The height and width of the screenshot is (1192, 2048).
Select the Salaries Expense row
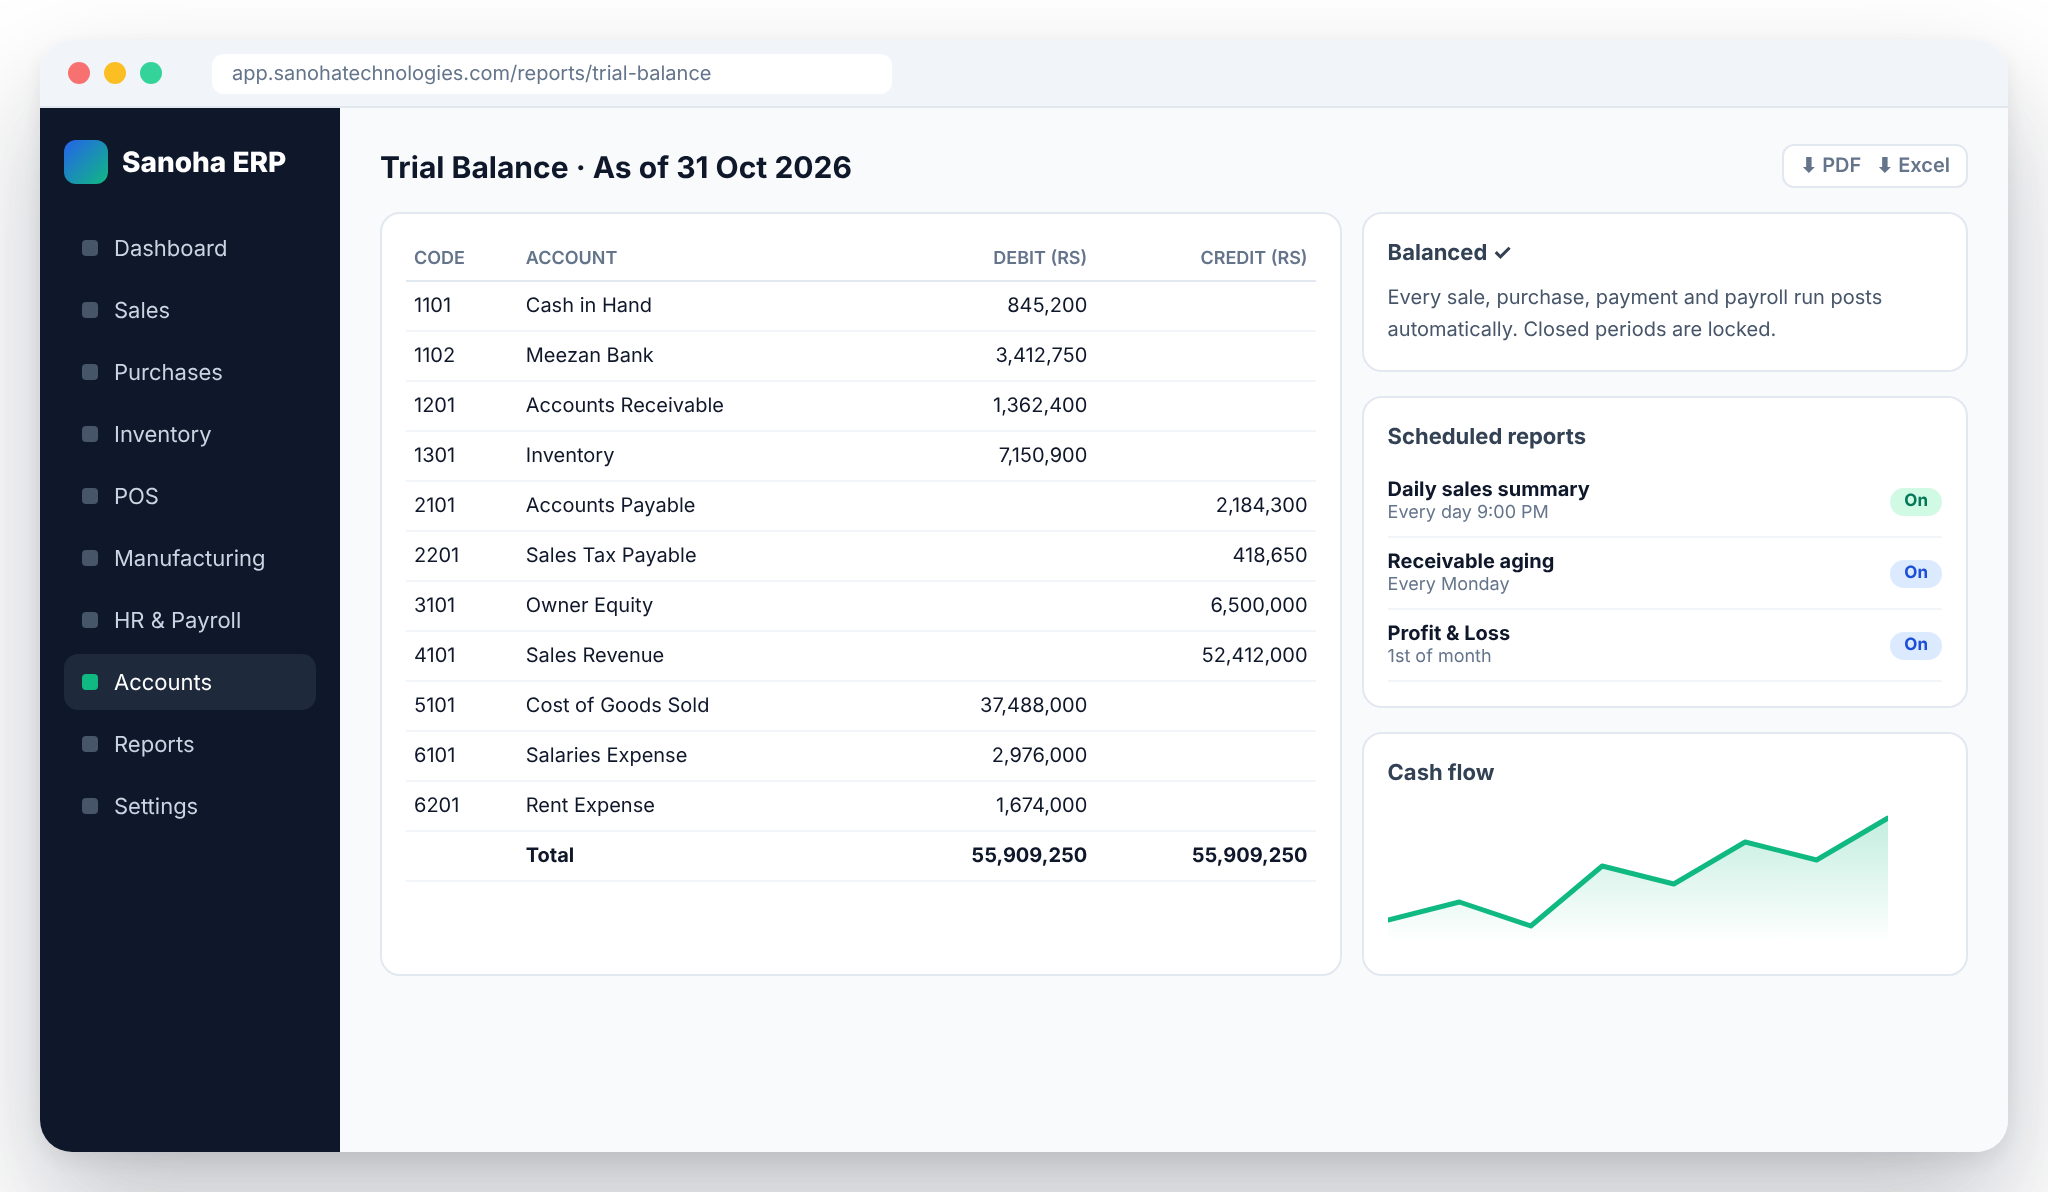[860, 756]
